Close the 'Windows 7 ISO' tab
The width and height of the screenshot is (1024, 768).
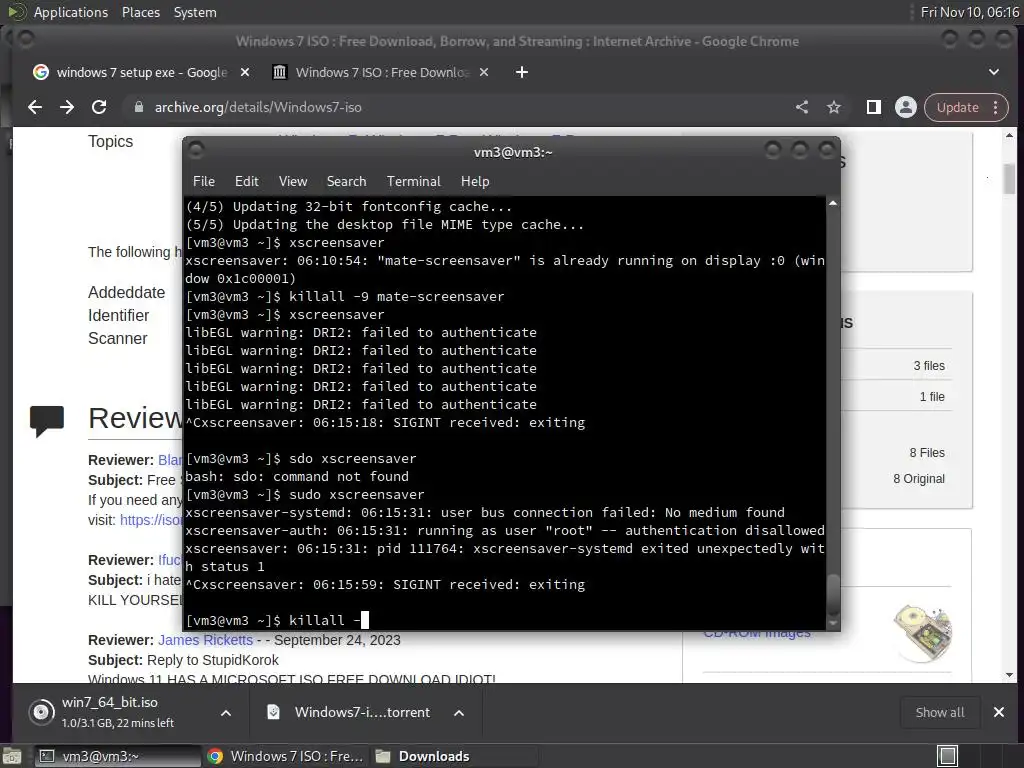click(484, 72)
